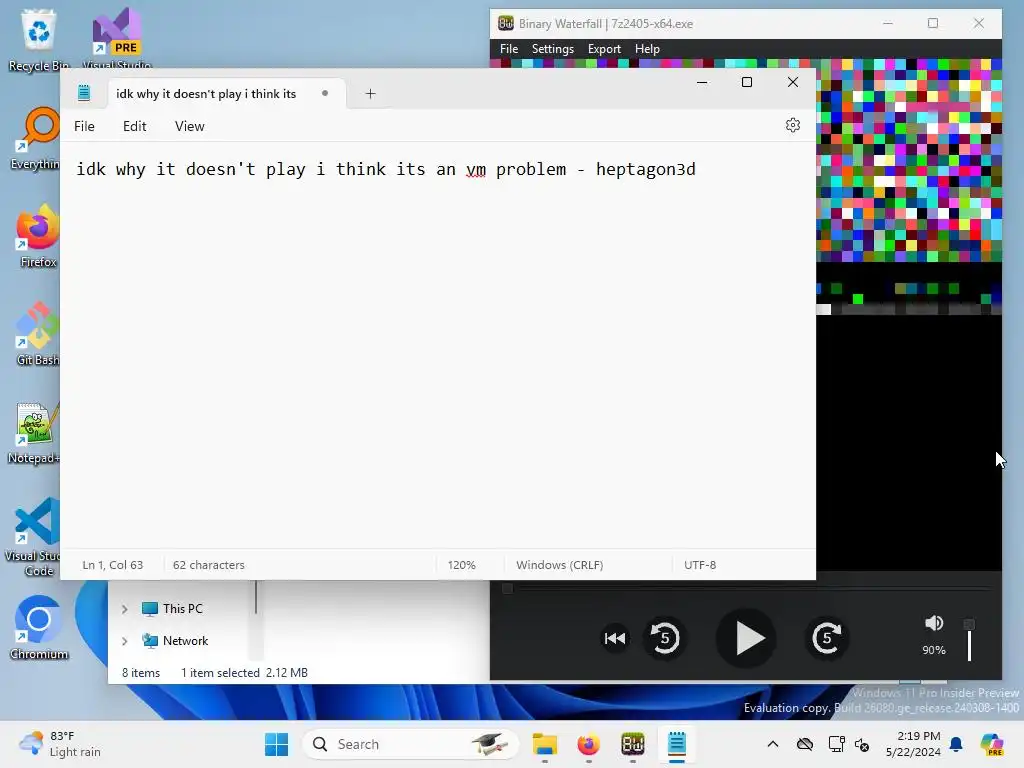Click the Binary Waterfall volume slider
The height and width of the screenshot is (768, 1024).
pyautogui.click(x=969, y=640)
